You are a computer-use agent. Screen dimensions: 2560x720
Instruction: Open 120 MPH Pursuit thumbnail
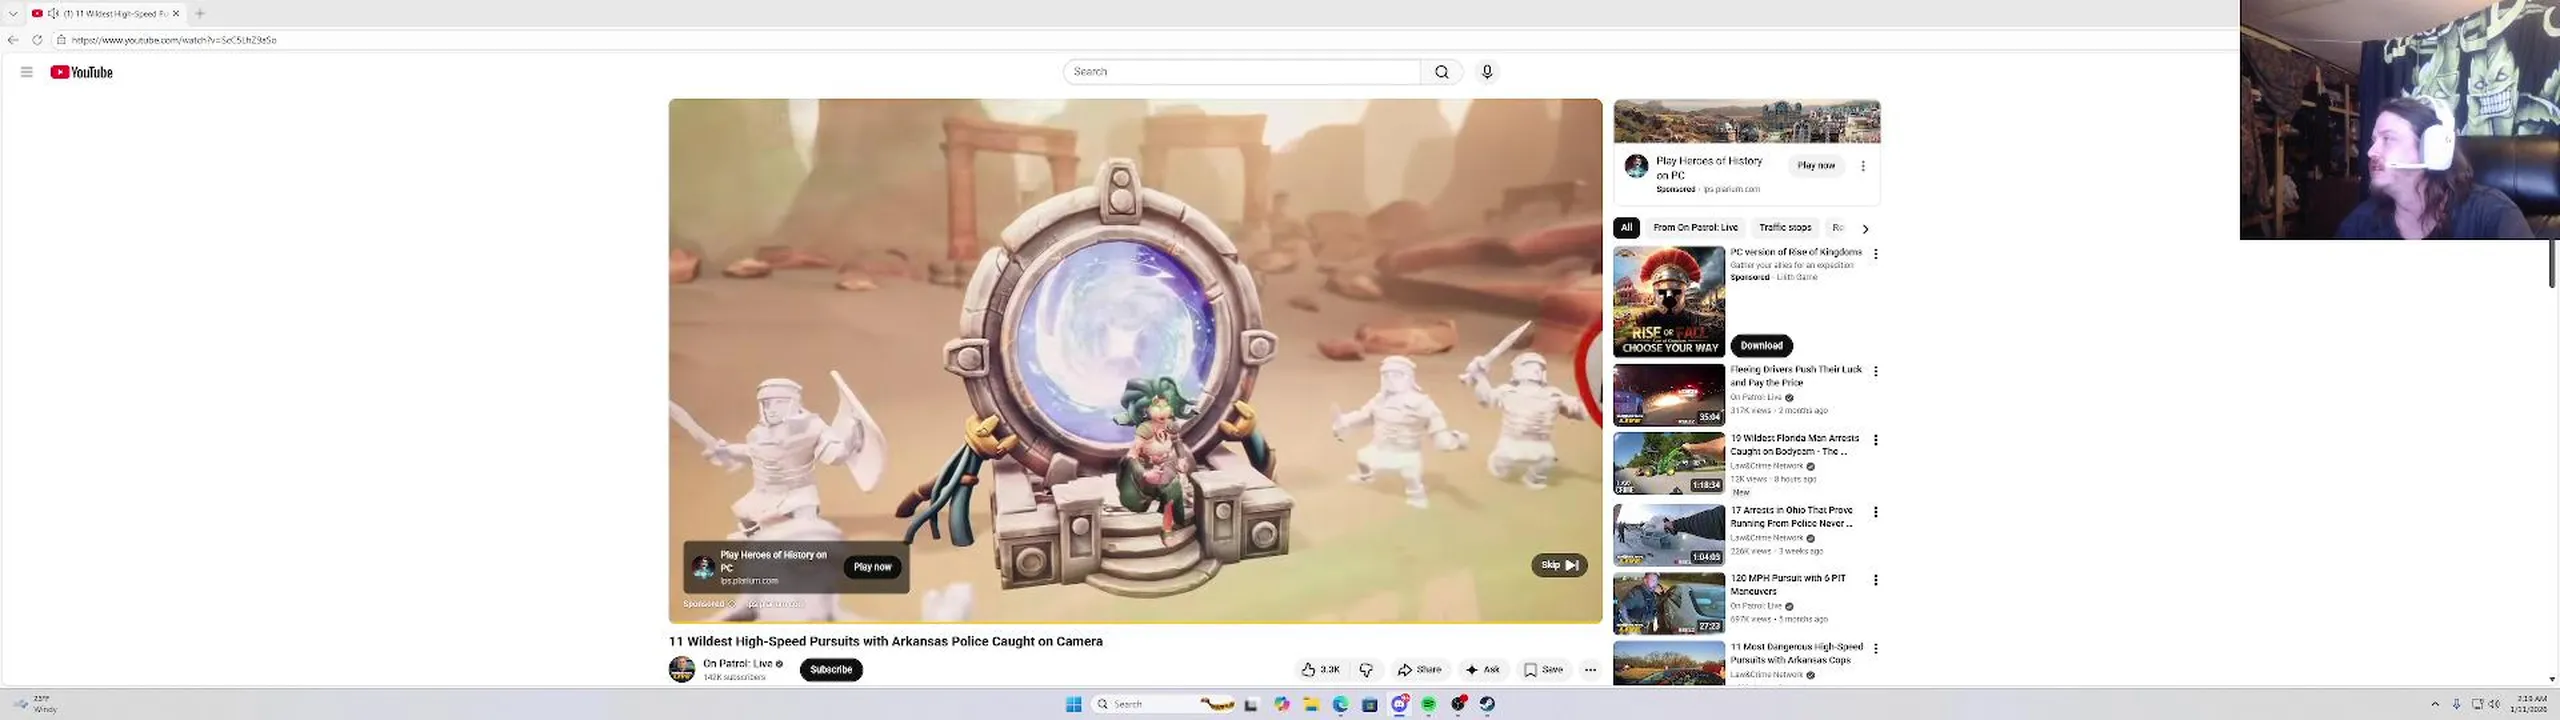1669,603
